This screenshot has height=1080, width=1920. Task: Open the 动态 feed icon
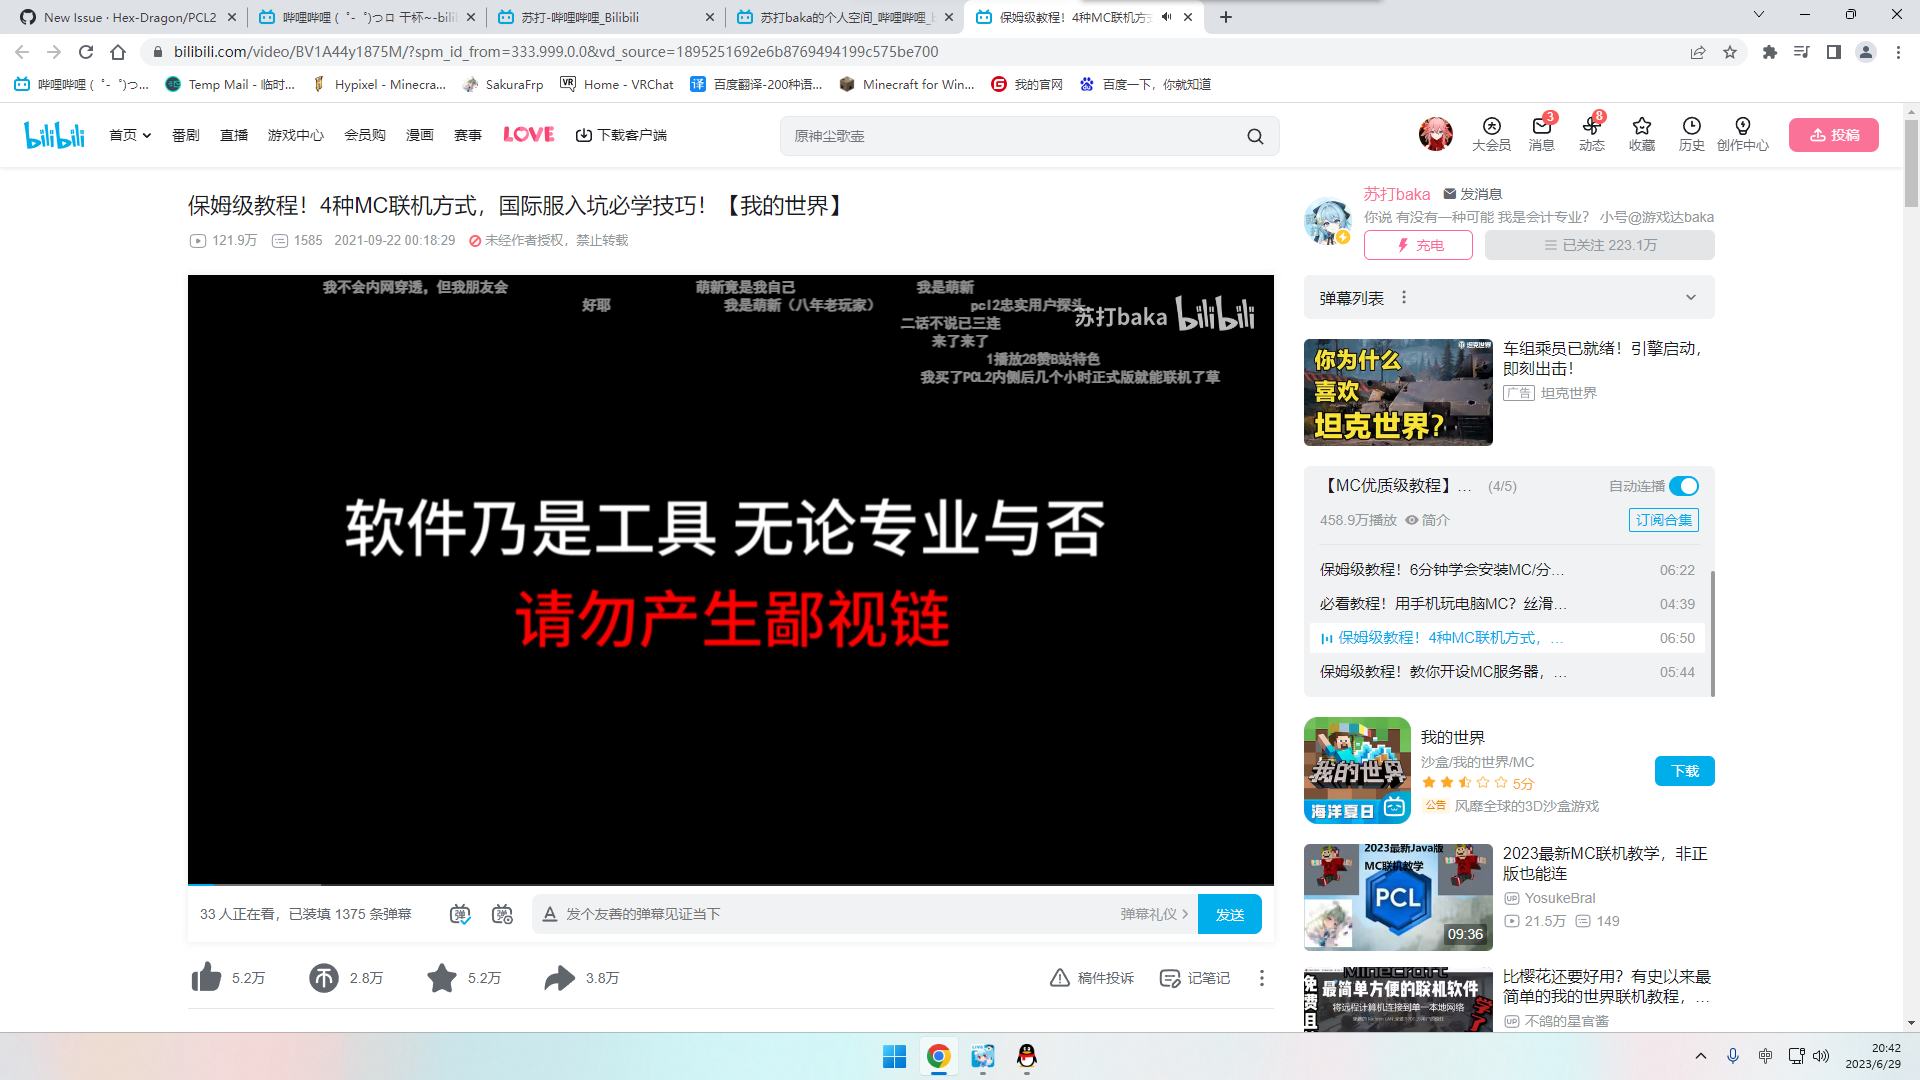point(1591,135)
